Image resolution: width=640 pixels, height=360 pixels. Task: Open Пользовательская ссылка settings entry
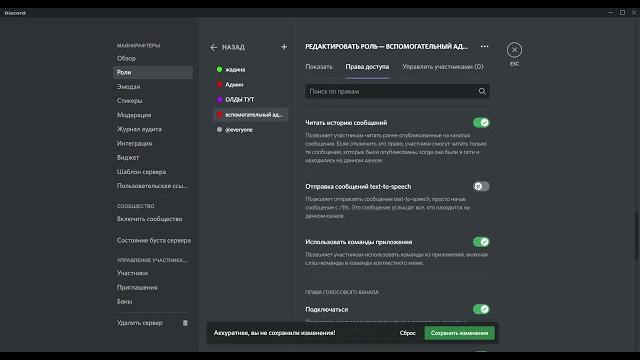click(x=153, y=186)
